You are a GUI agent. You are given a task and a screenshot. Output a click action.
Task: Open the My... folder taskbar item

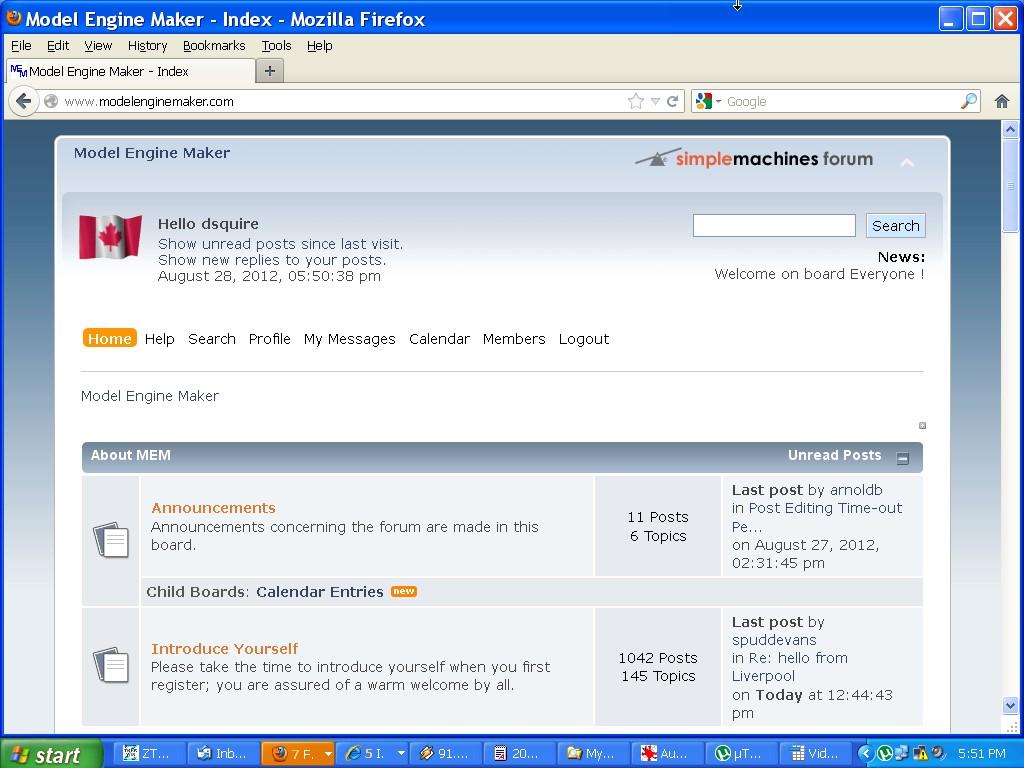point(593,754)
